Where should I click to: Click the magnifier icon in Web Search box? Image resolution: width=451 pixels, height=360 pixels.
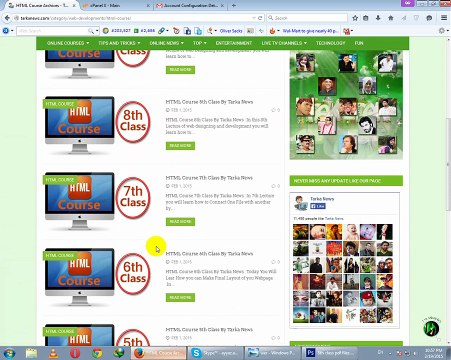pyautogui.click(x=90, y=31)
